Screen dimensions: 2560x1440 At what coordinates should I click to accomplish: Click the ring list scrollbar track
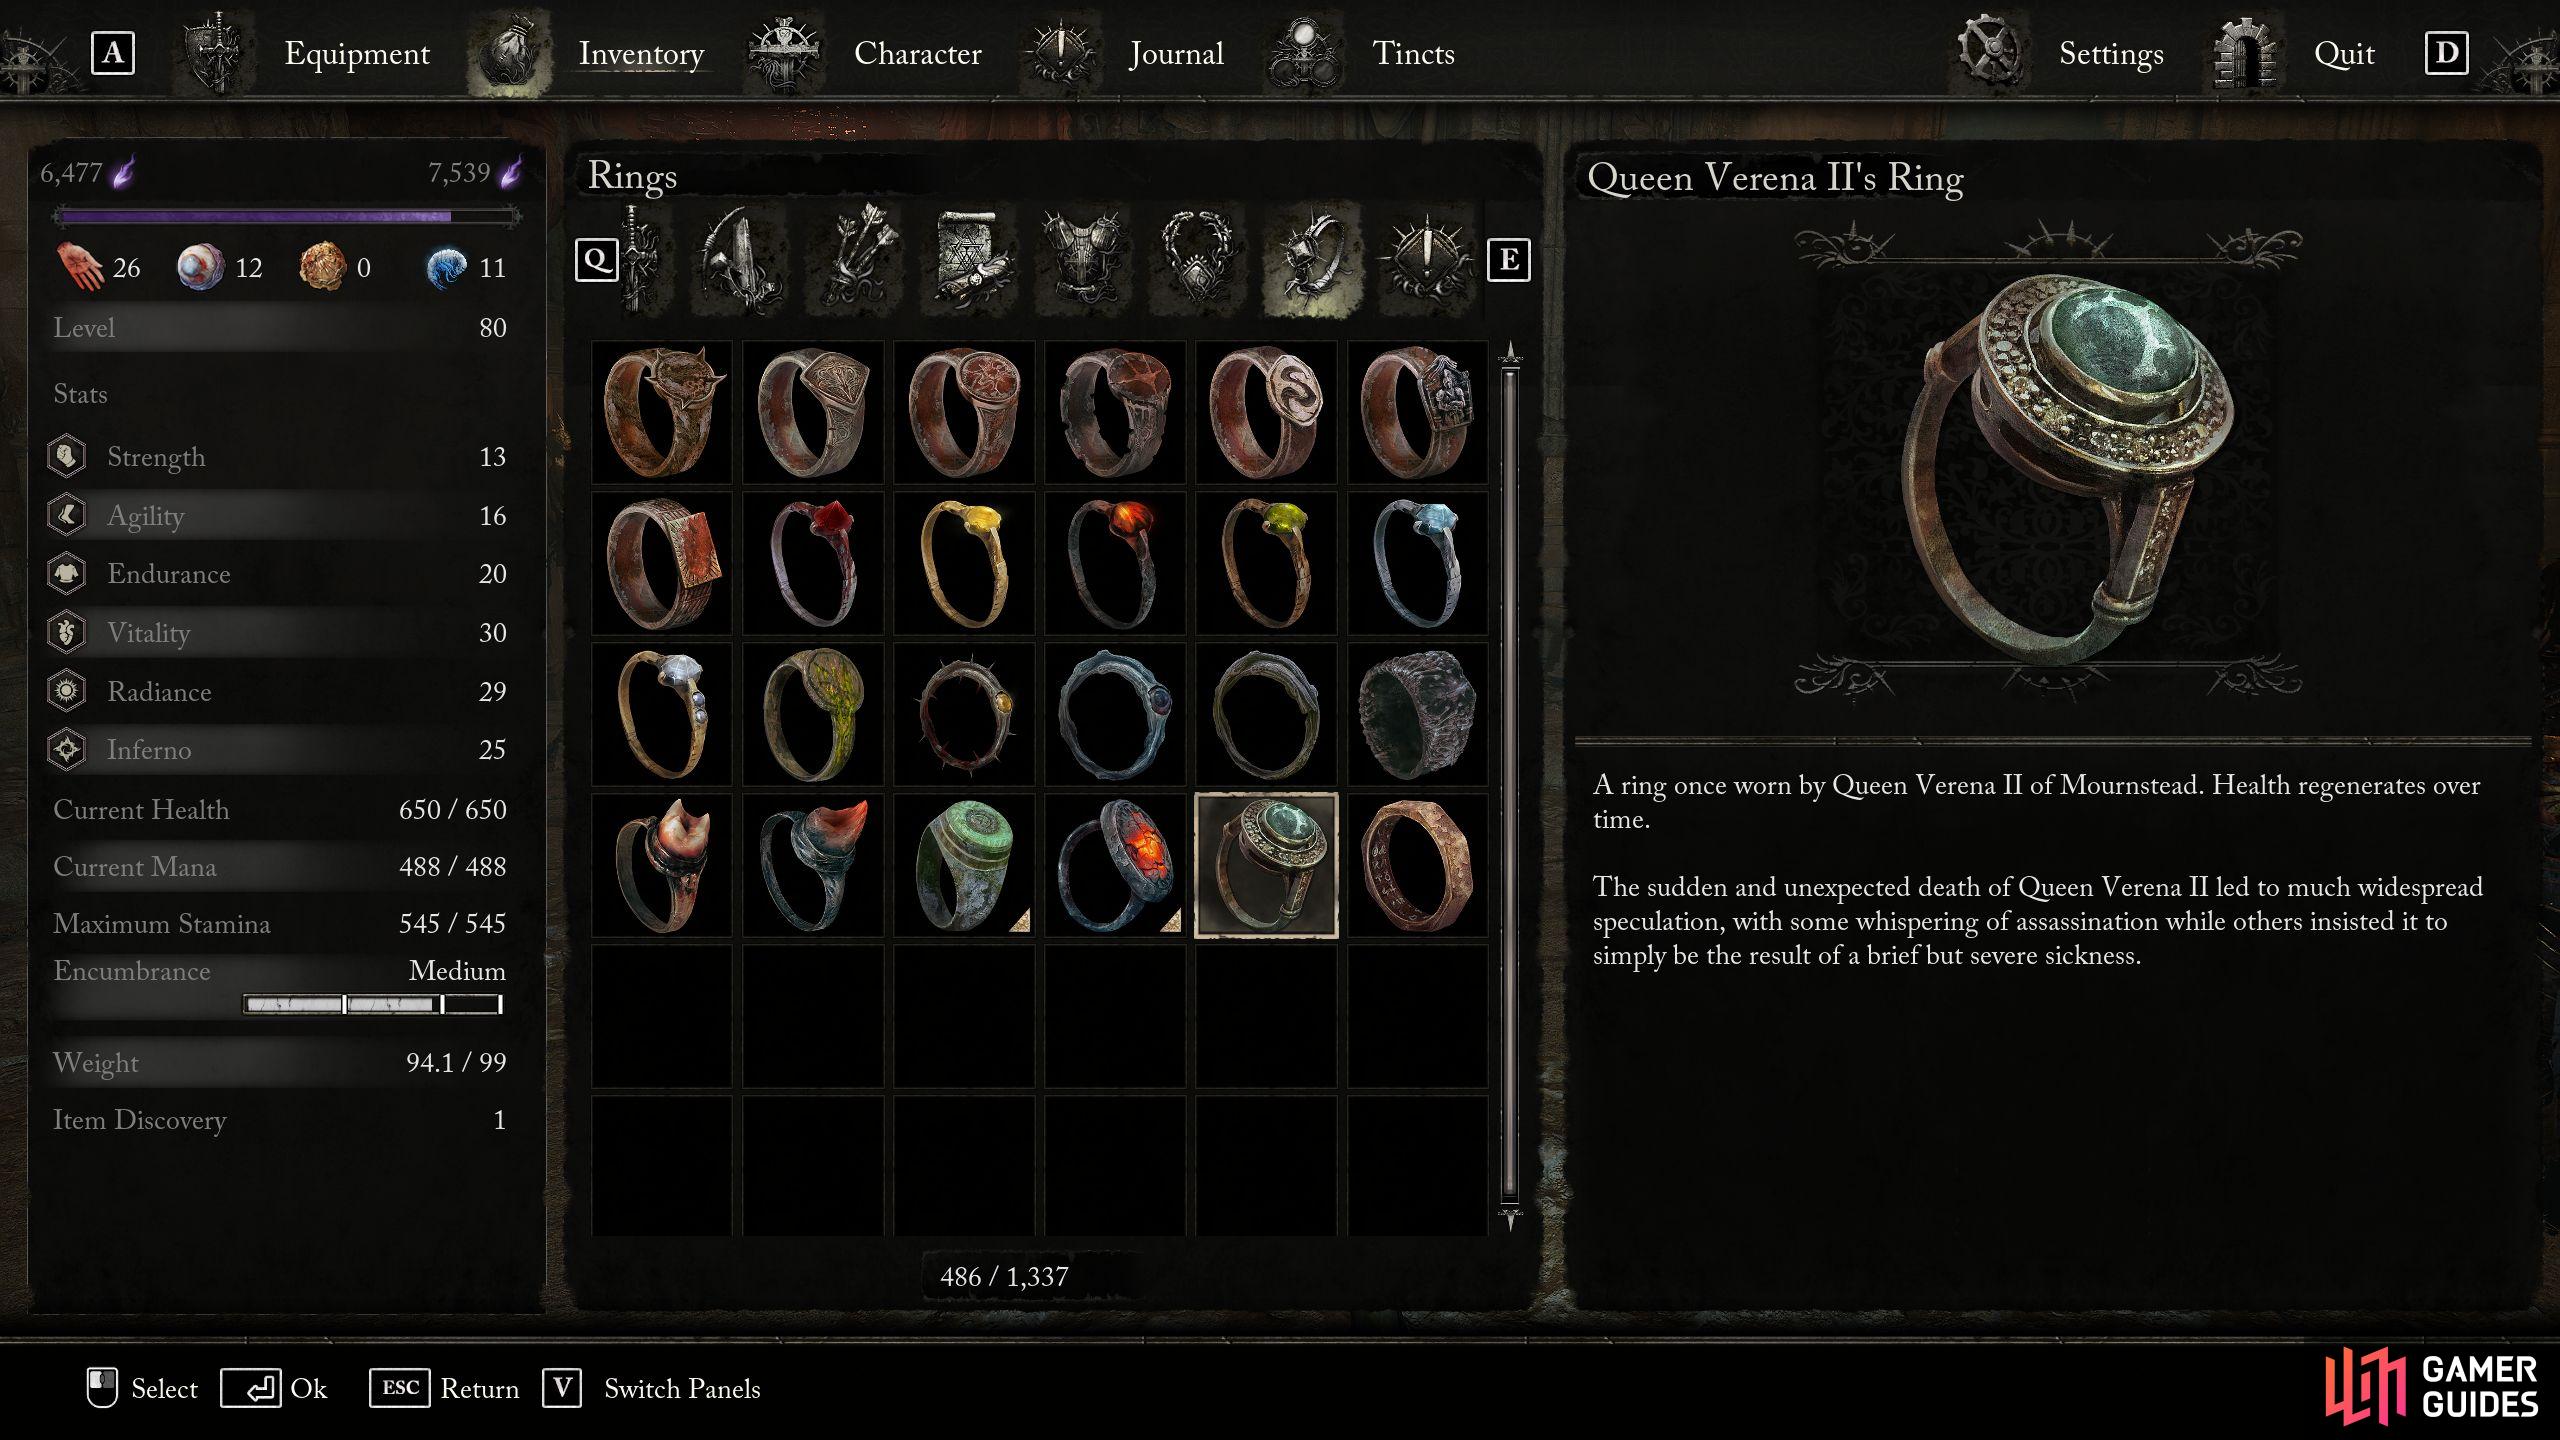(x=1510, y=785)
